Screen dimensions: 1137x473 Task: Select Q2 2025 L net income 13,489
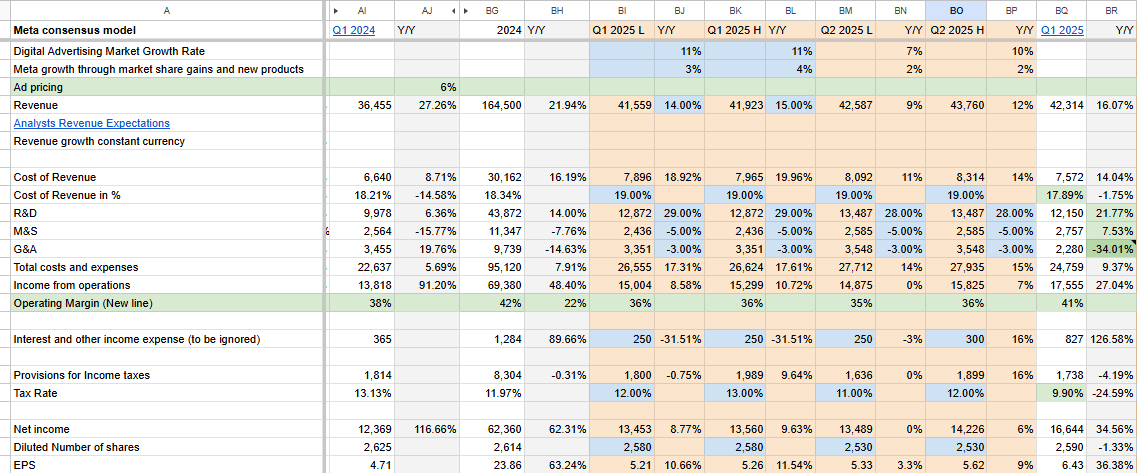pyautogui.click(x=845, y=429)
